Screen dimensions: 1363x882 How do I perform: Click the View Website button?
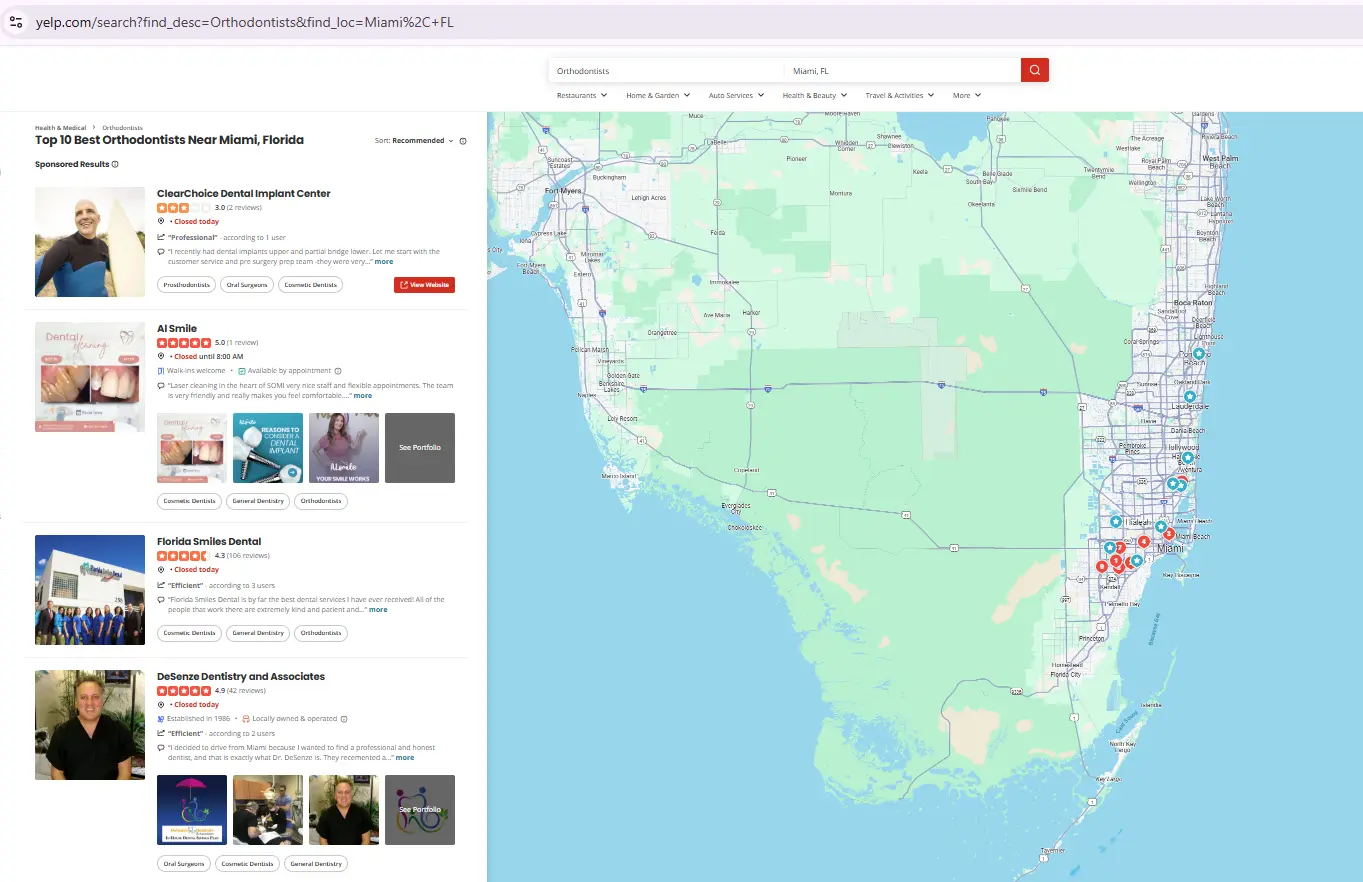tap(424, 285)
